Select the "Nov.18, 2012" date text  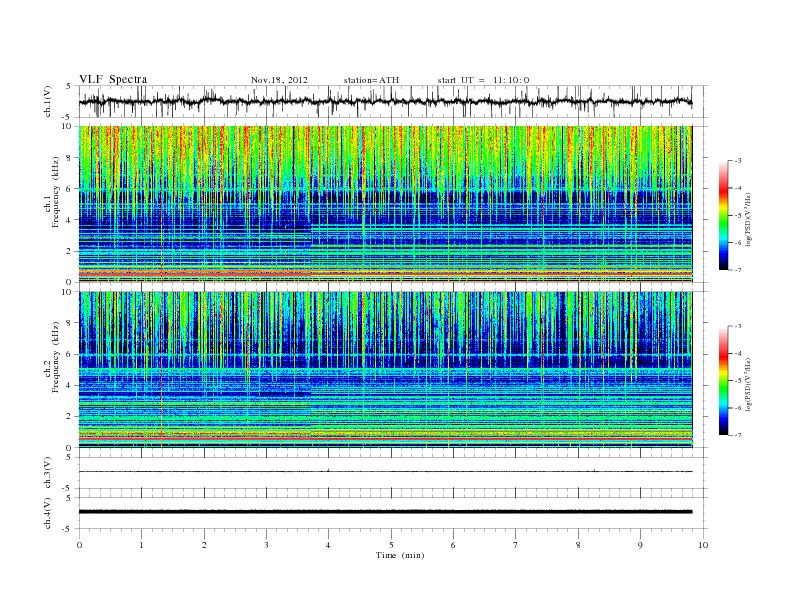point(279,80)
